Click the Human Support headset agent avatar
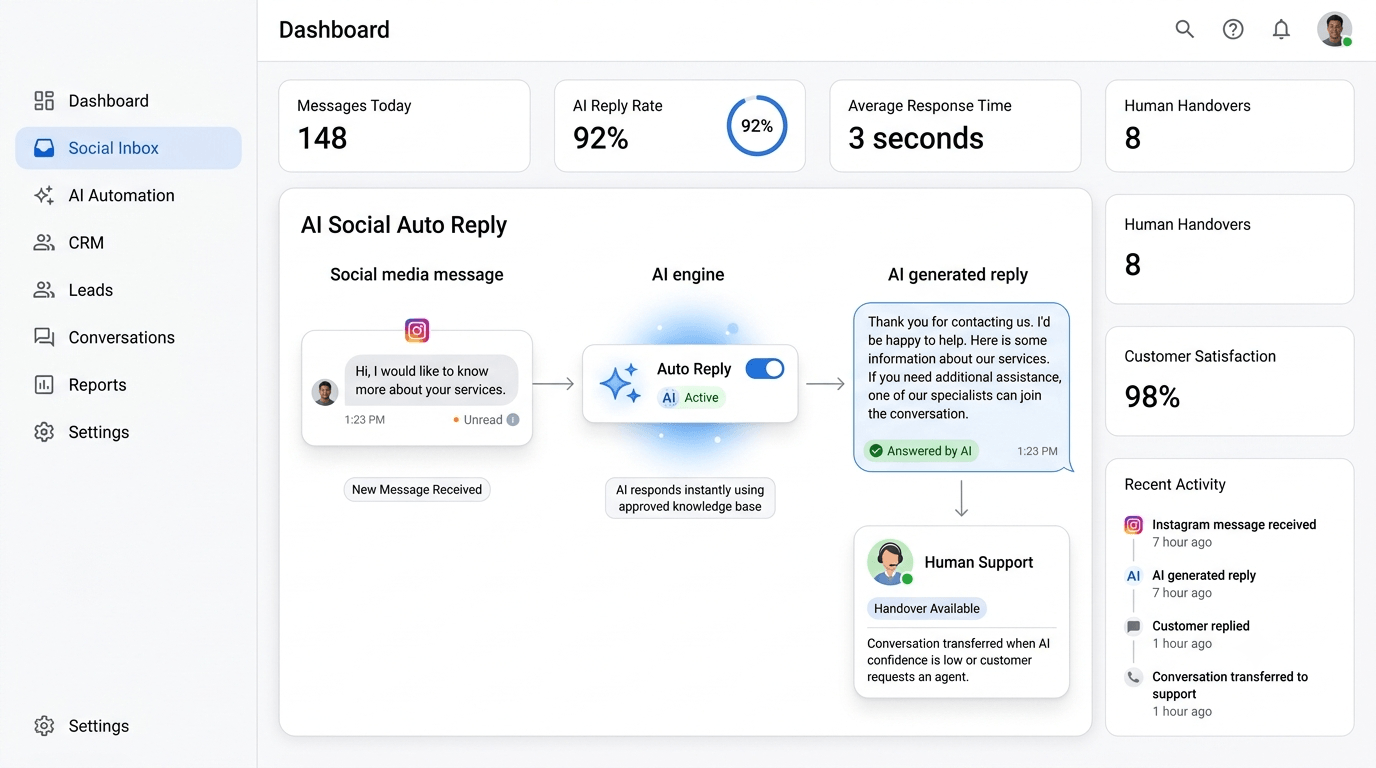Viewport: 1376px width, 768px height. [x=890, y=562]
